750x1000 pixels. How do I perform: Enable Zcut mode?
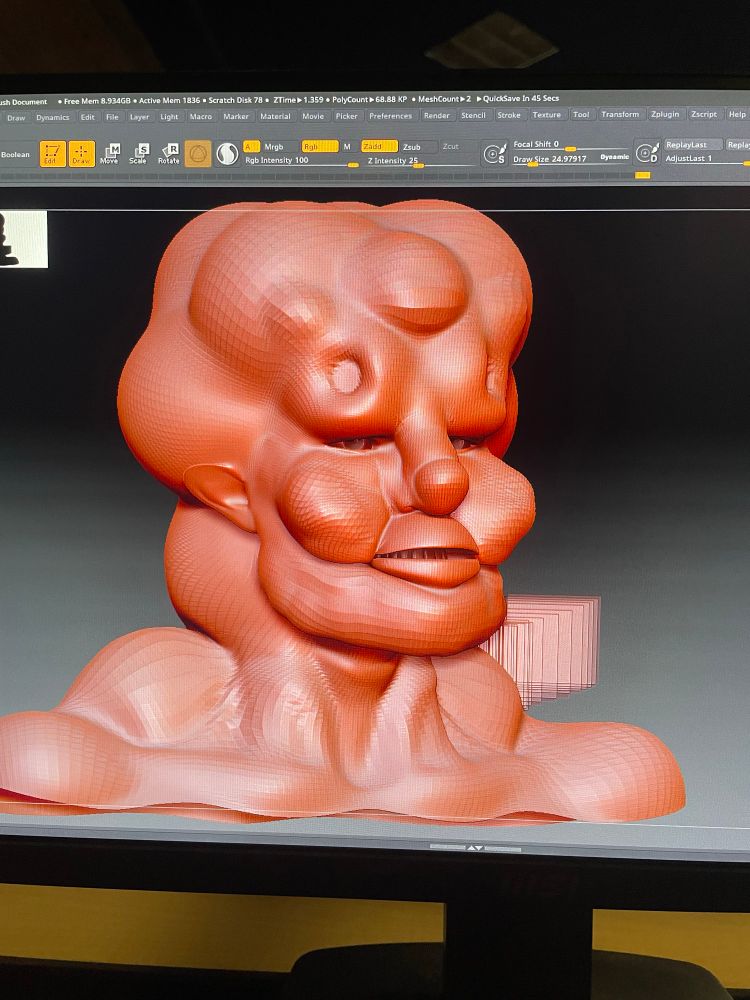[451, 147]
